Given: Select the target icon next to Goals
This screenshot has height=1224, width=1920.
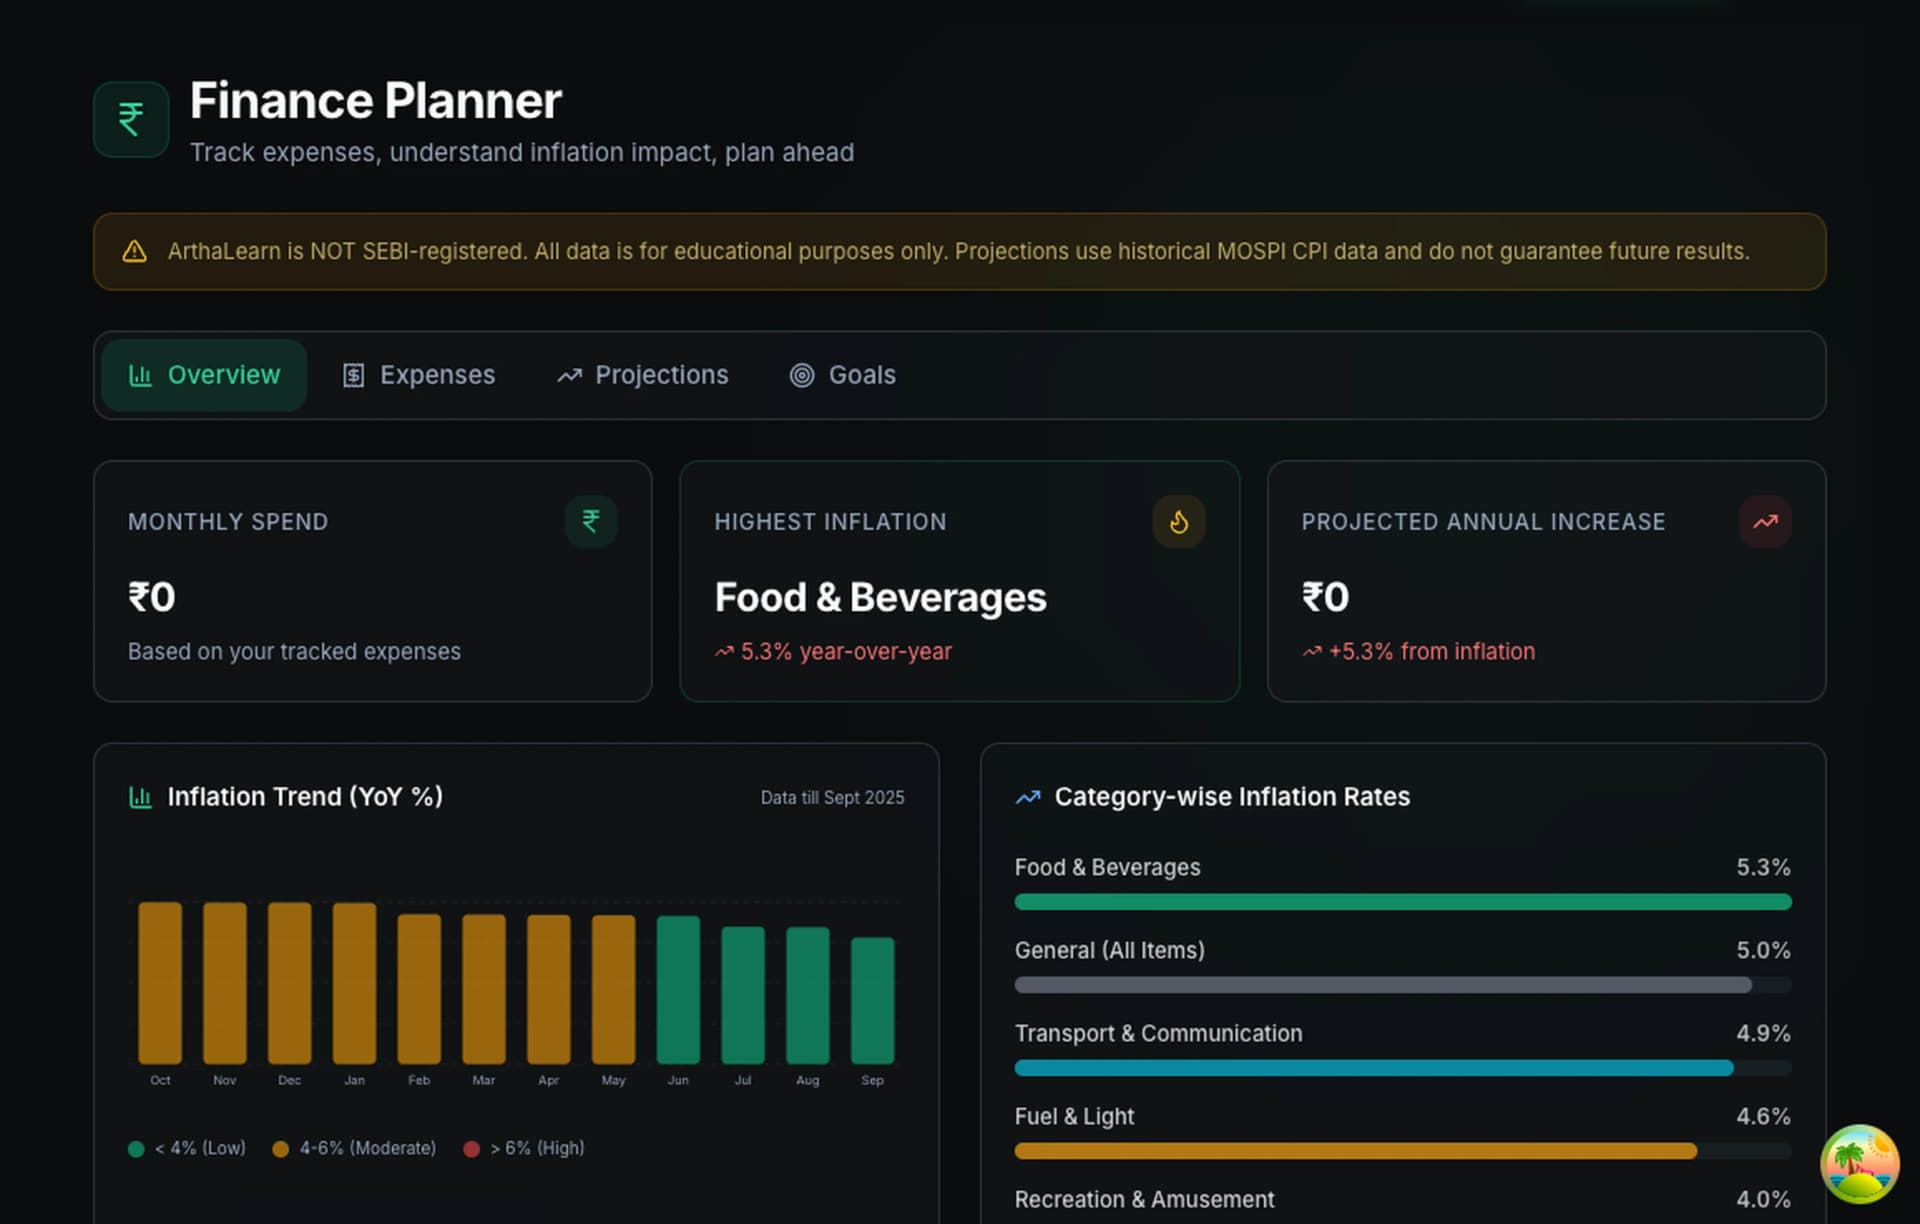Looking at the screenshot, I should [x=799, y=375].
